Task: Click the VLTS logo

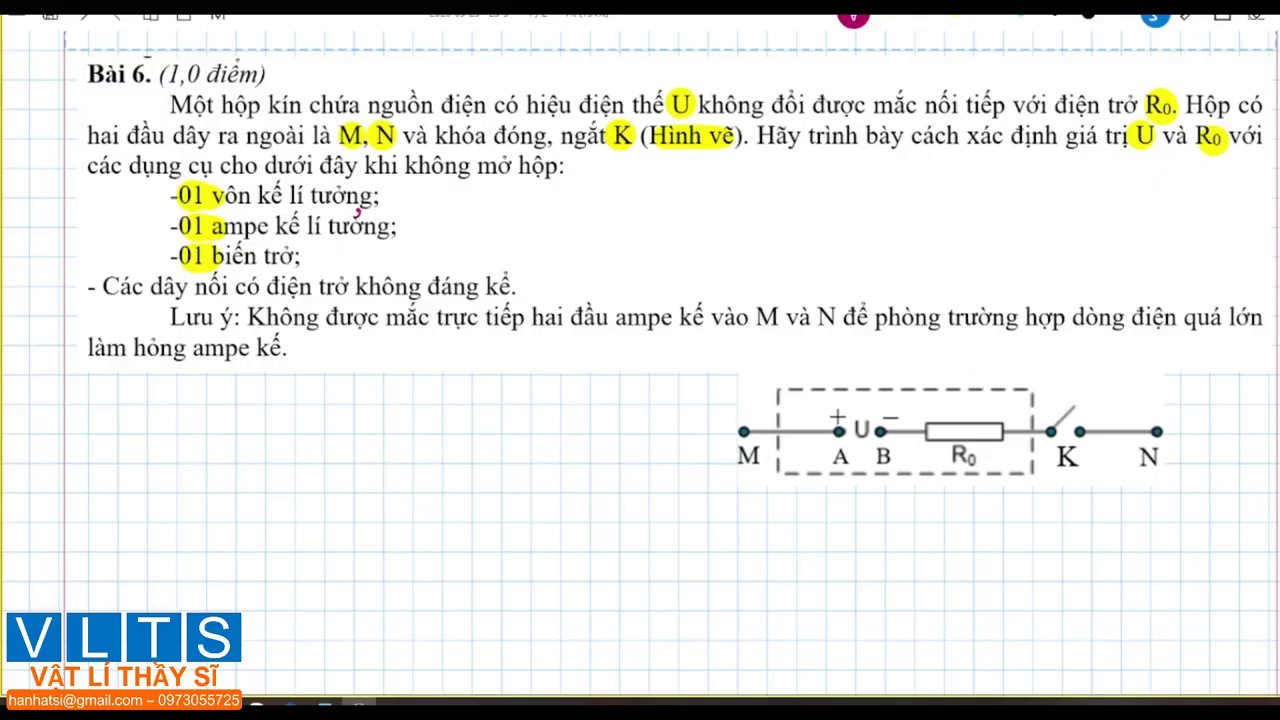Action: tap(123, 638)
